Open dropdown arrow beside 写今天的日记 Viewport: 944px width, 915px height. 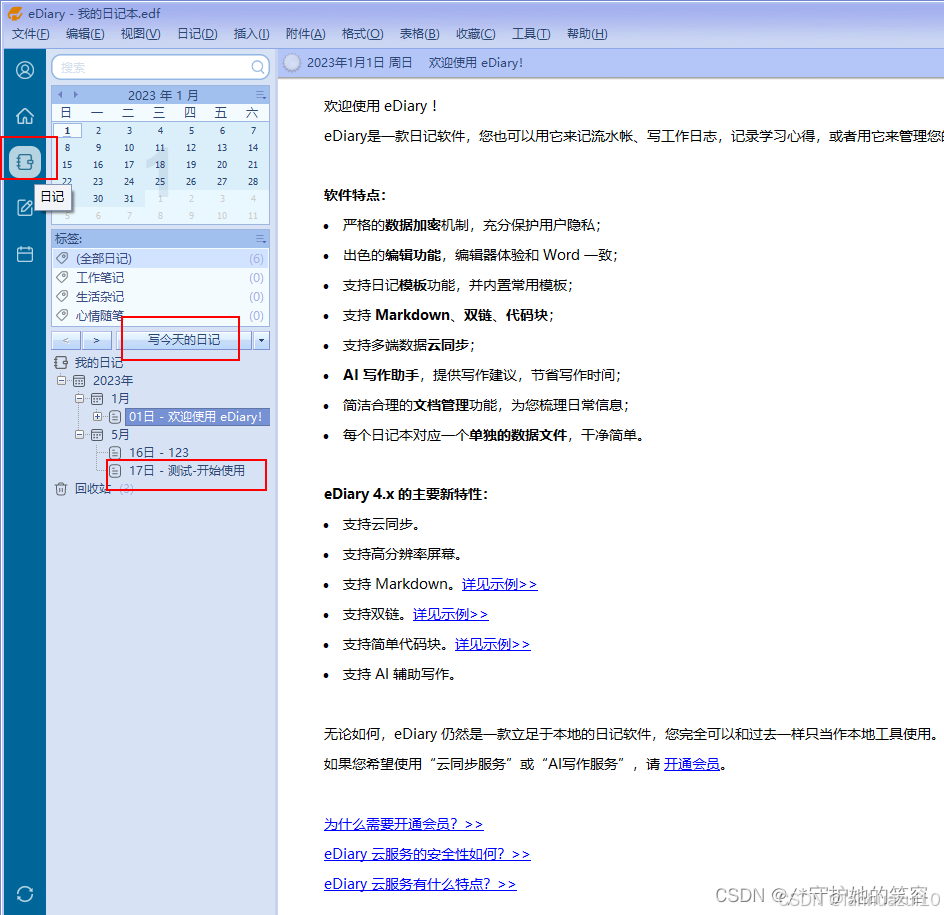pyautogui.click(x=261, y=340)
